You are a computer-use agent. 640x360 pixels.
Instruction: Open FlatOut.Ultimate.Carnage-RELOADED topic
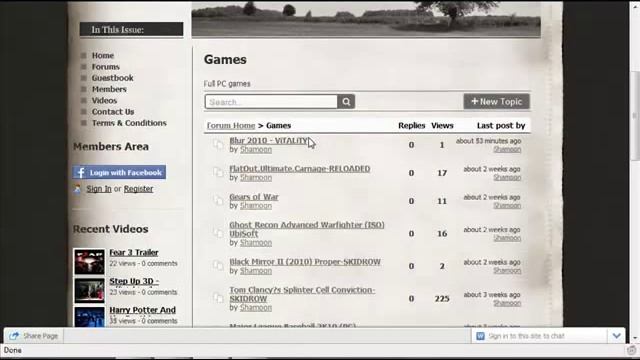pos(300,169)
